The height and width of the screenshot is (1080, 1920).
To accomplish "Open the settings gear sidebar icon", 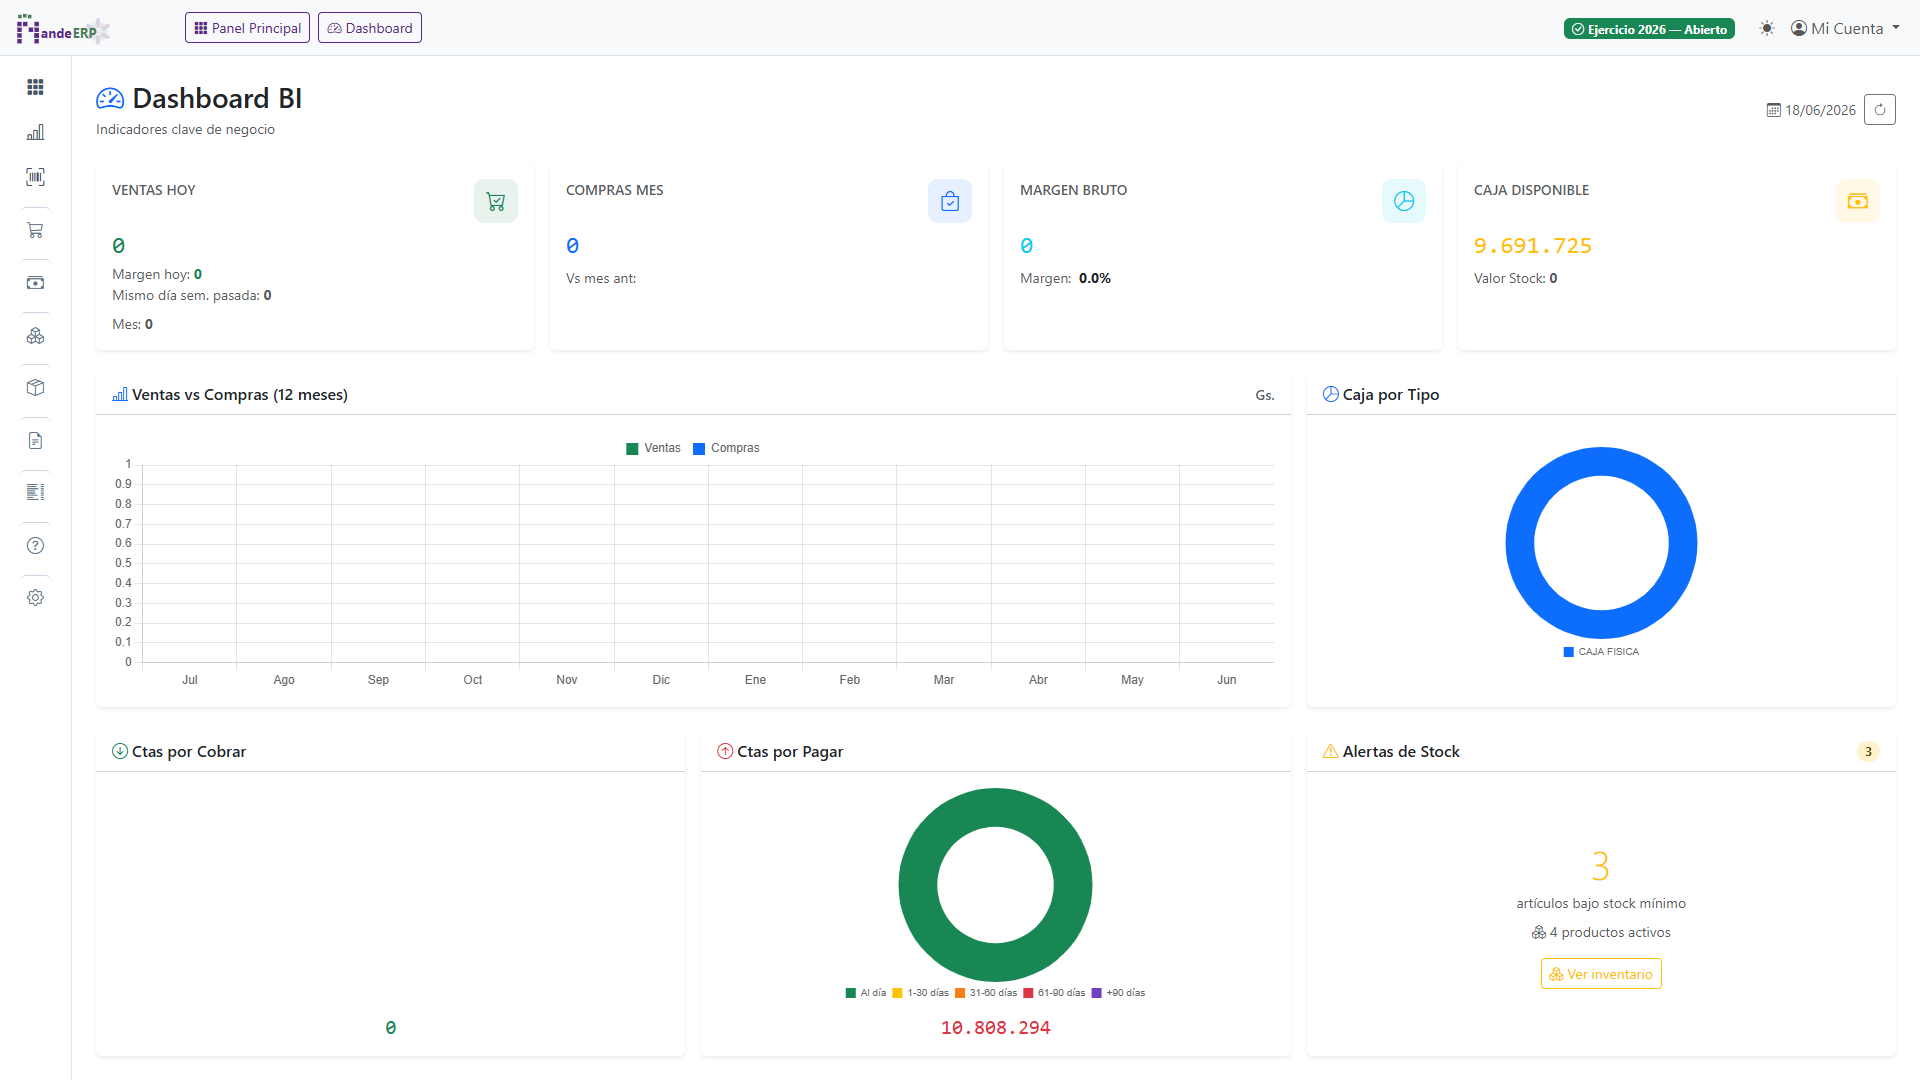I will click(x=35, y=597).
